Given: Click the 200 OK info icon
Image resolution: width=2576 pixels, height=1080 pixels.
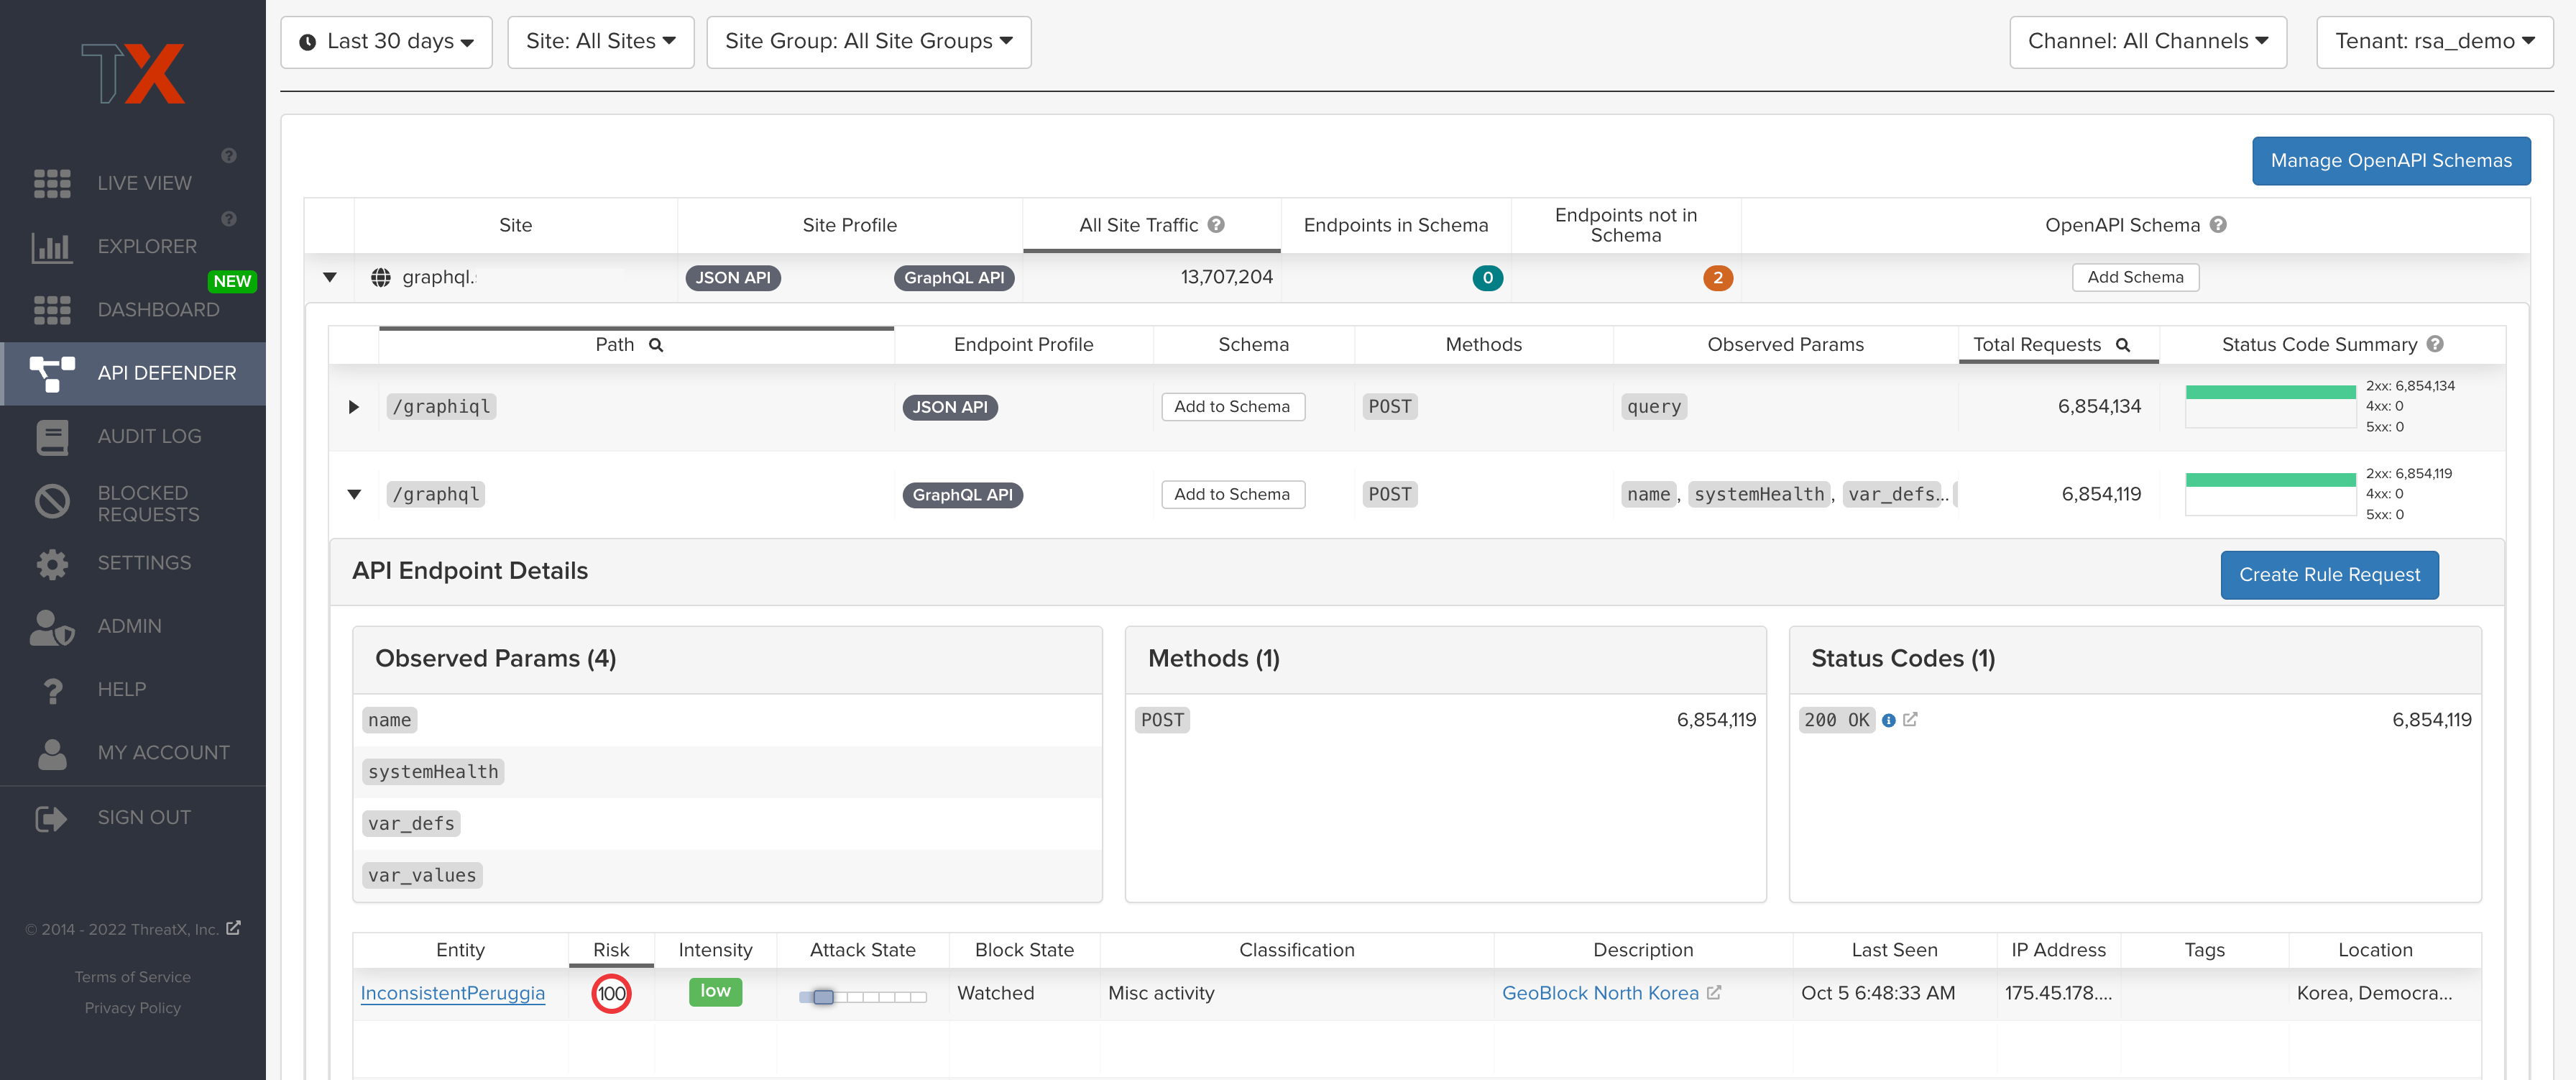Looking at the screenshot, I should click(1889, 720).
